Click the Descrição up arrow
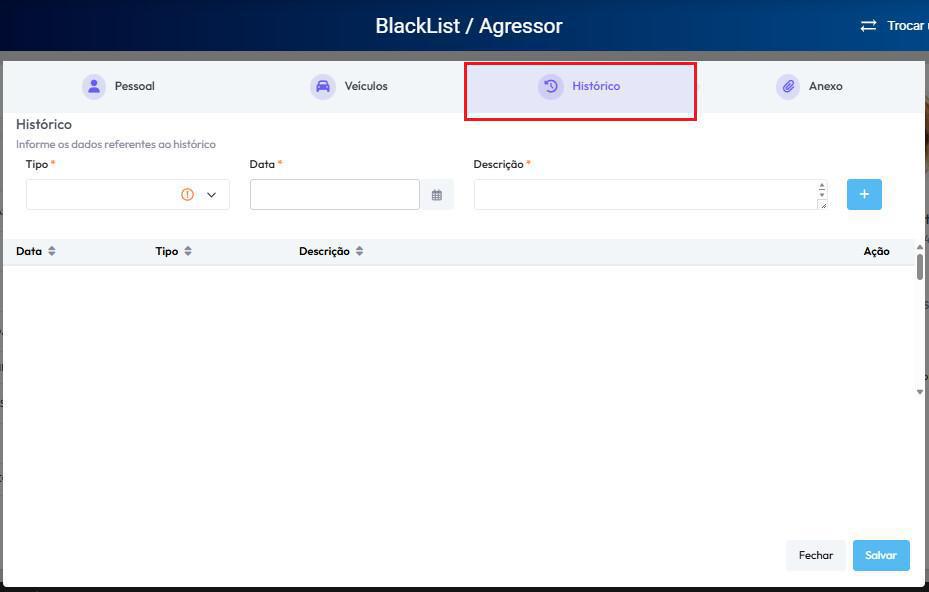 click(x=822, y=186)
